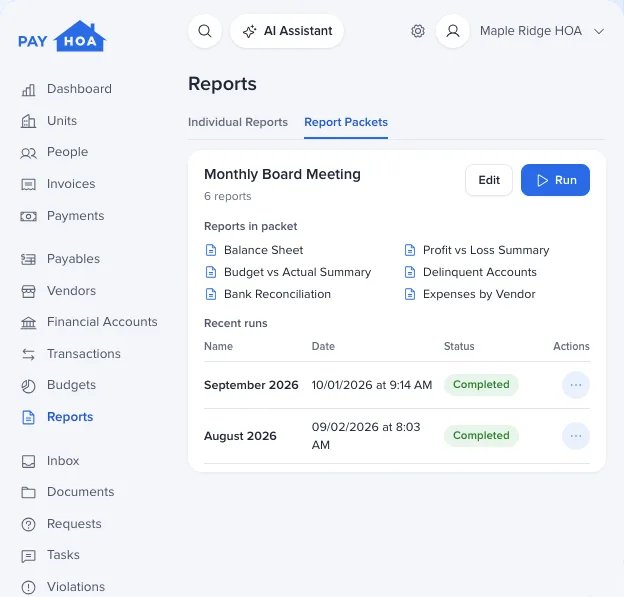Screen dimensions: 624x597
Task: Click the Vendors storefront icon
Action: 28,291
